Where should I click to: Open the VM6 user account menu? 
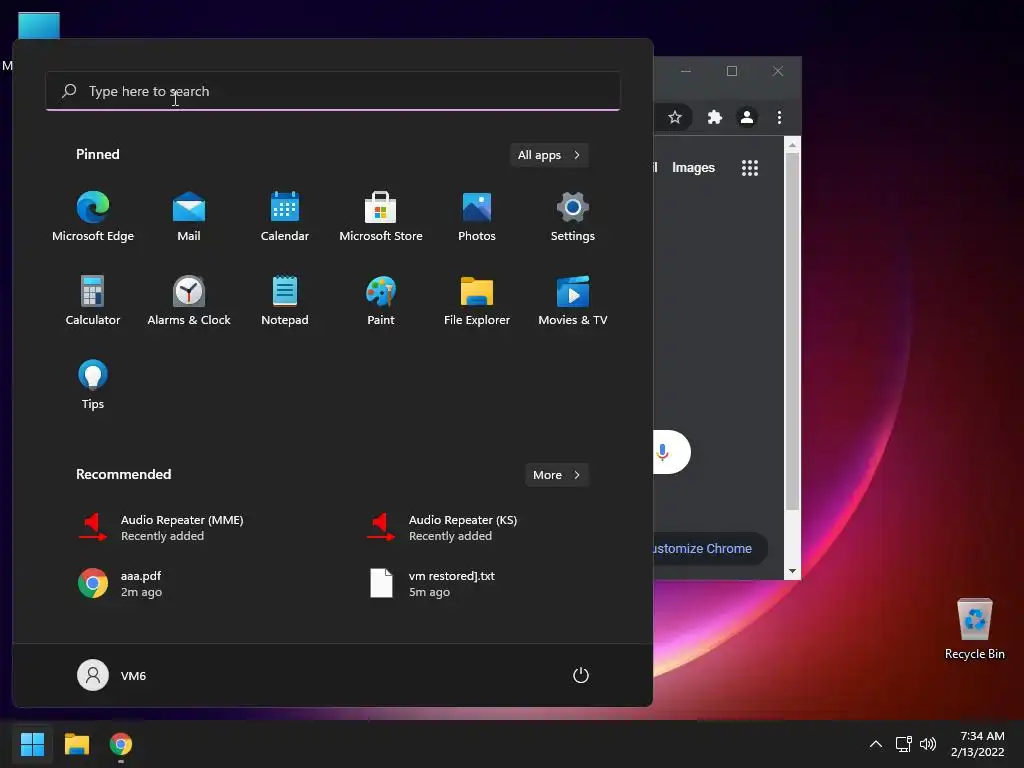[112, 675]
